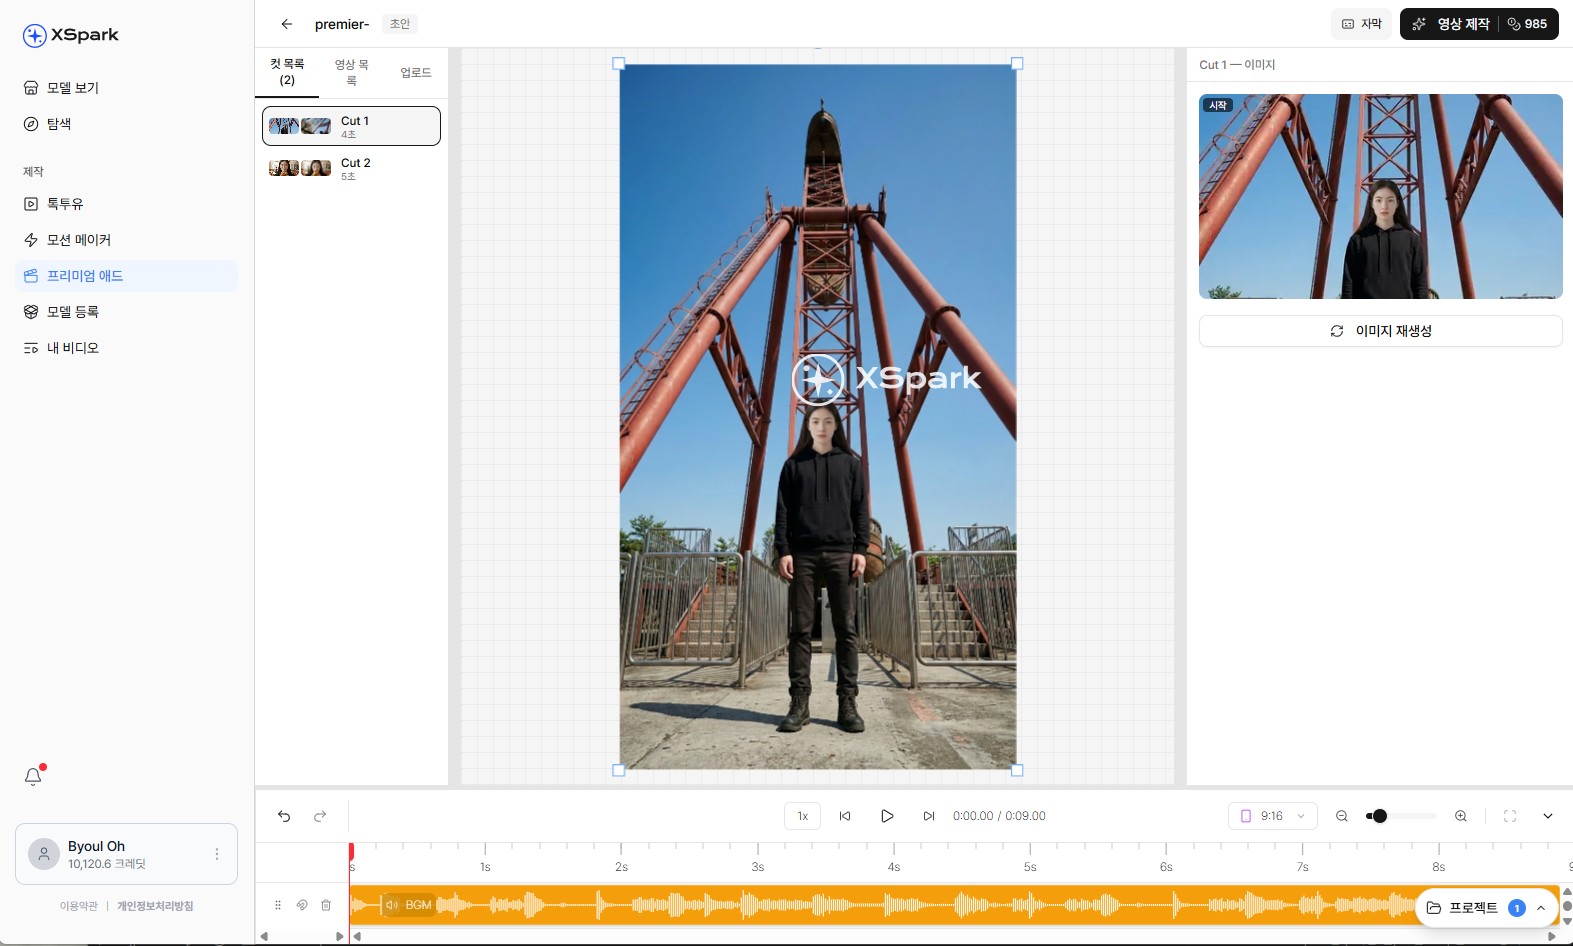Image resolution: width=1573 pixels, height=946 pixels.
Task: Toggle the BGM track link icon
Action: tap(302, 905)
